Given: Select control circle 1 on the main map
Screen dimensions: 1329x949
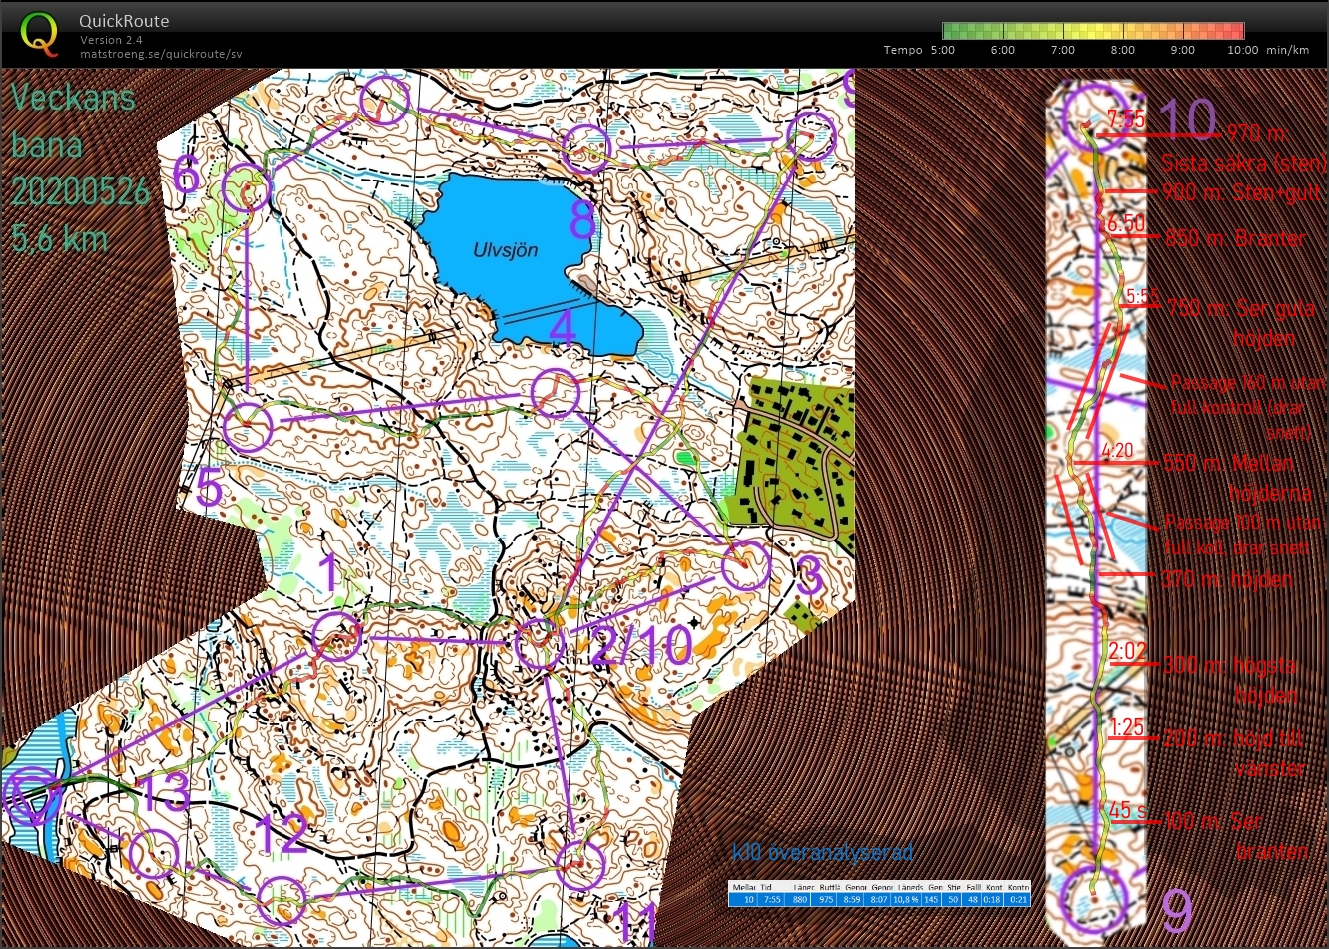Looking at the screenshot, I should (x=336, y=638).
